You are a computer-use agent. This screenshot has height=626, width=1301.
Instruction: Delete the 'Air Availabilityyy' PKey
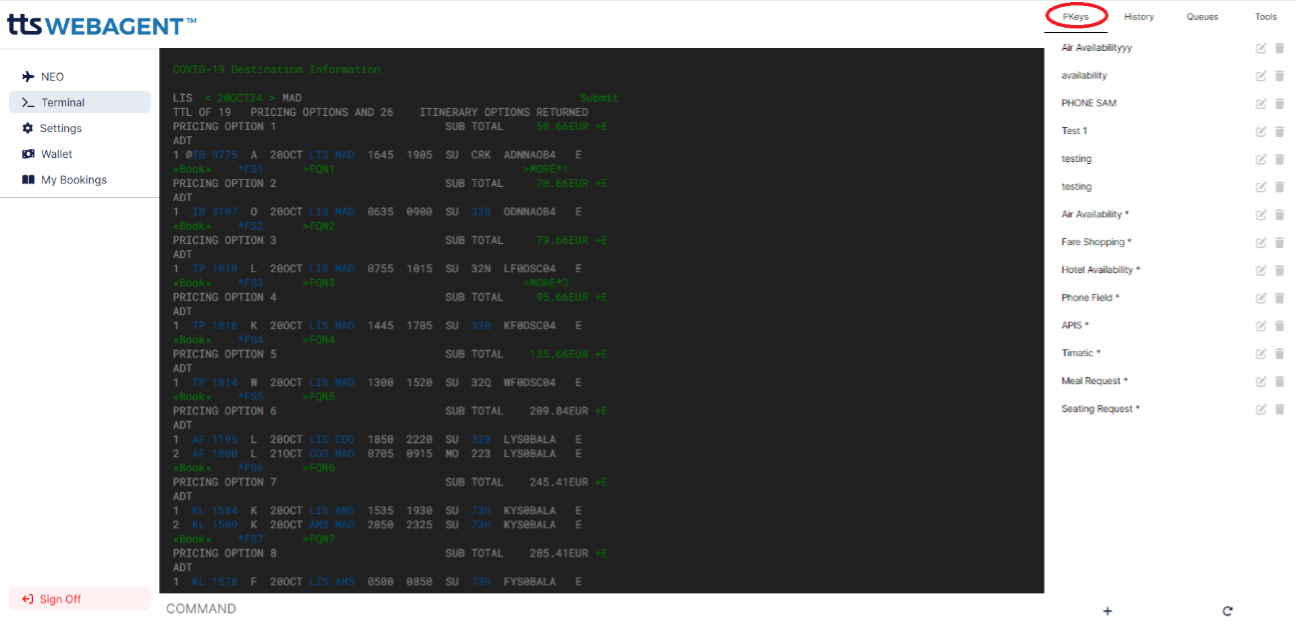click(1280, 48)
